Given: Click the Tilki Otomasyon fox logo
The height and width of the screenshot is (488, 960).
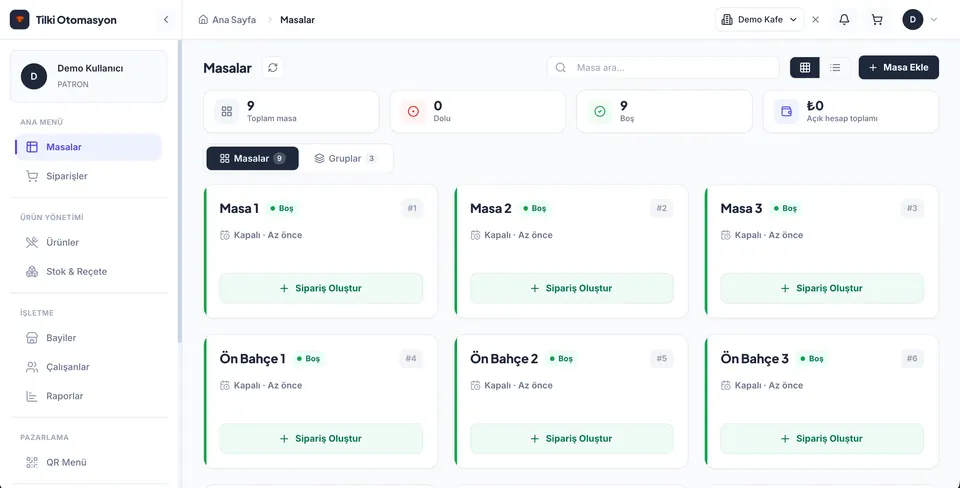Looking at the screenshot, I should click(x=20, y=20).
